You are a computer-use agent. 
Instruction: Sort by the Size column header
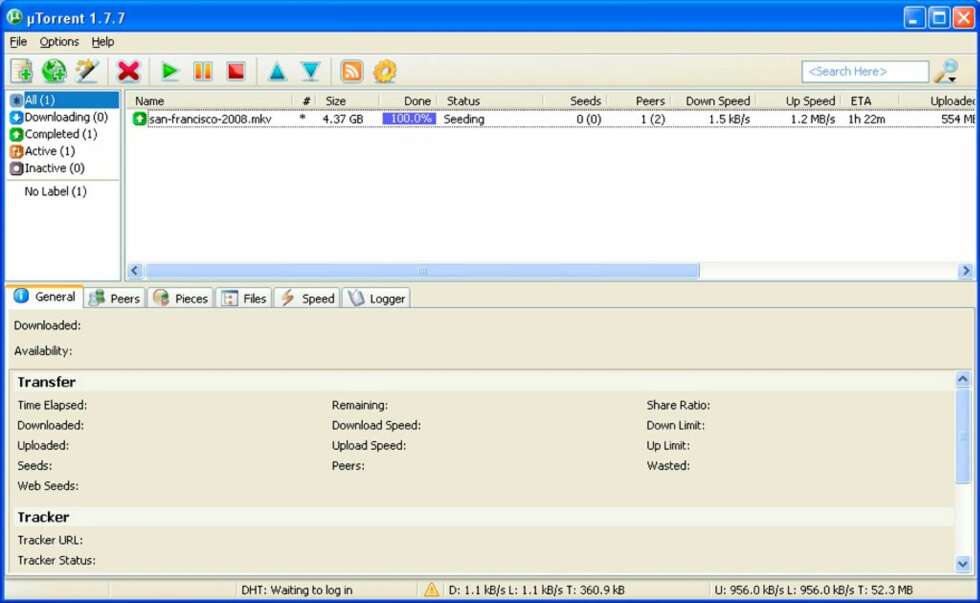click(x=348, y=101)
